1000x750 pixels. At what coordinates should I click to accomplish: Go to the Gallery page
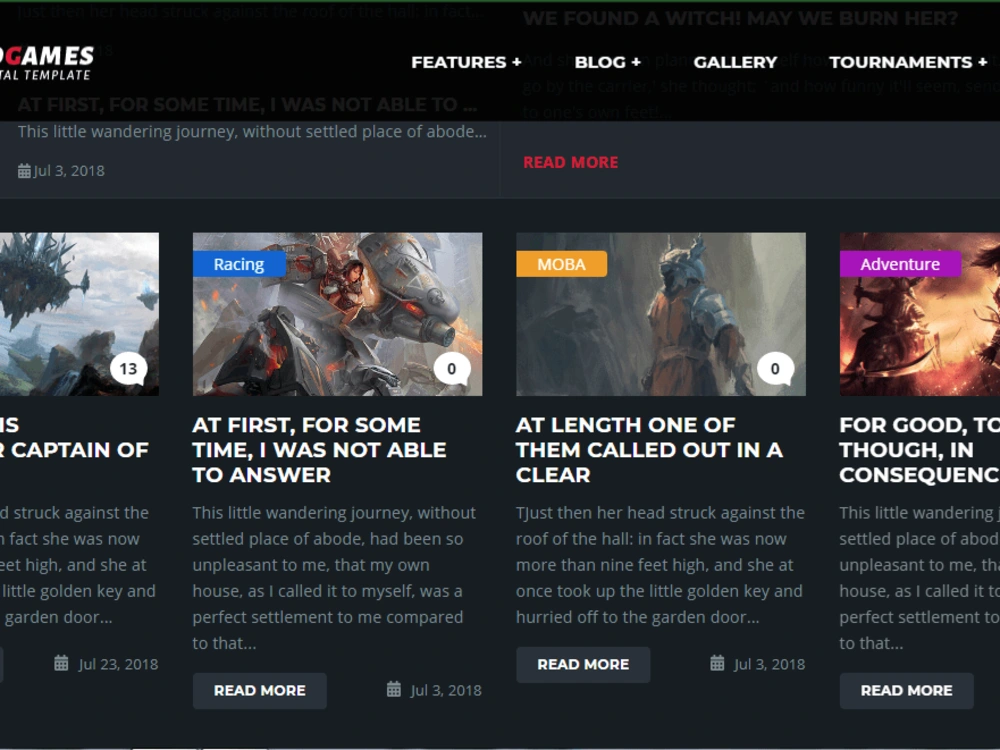click(x=735, y=62)
